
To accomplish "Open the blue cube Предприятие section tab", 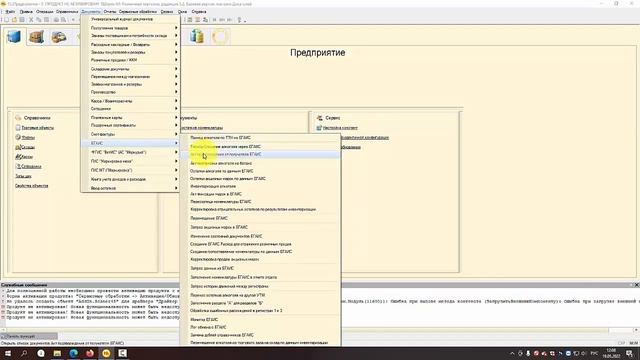I will point(14,37).
